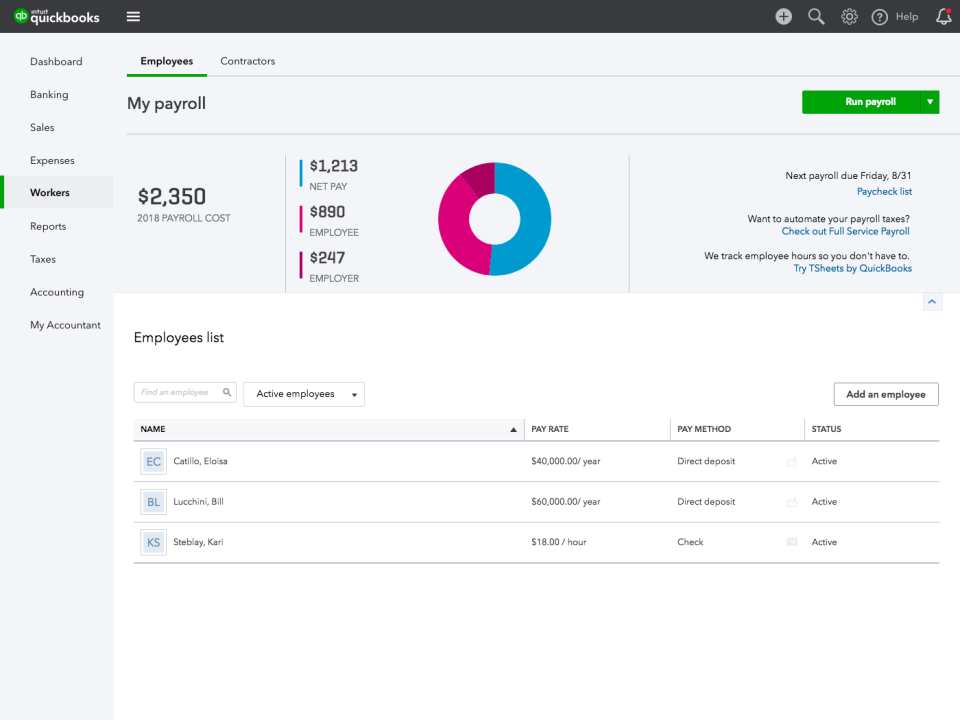The height and width of the screenshot is (720, 960).
Task: Click the notifications bell icon
Action: click(x=942, y=16)
